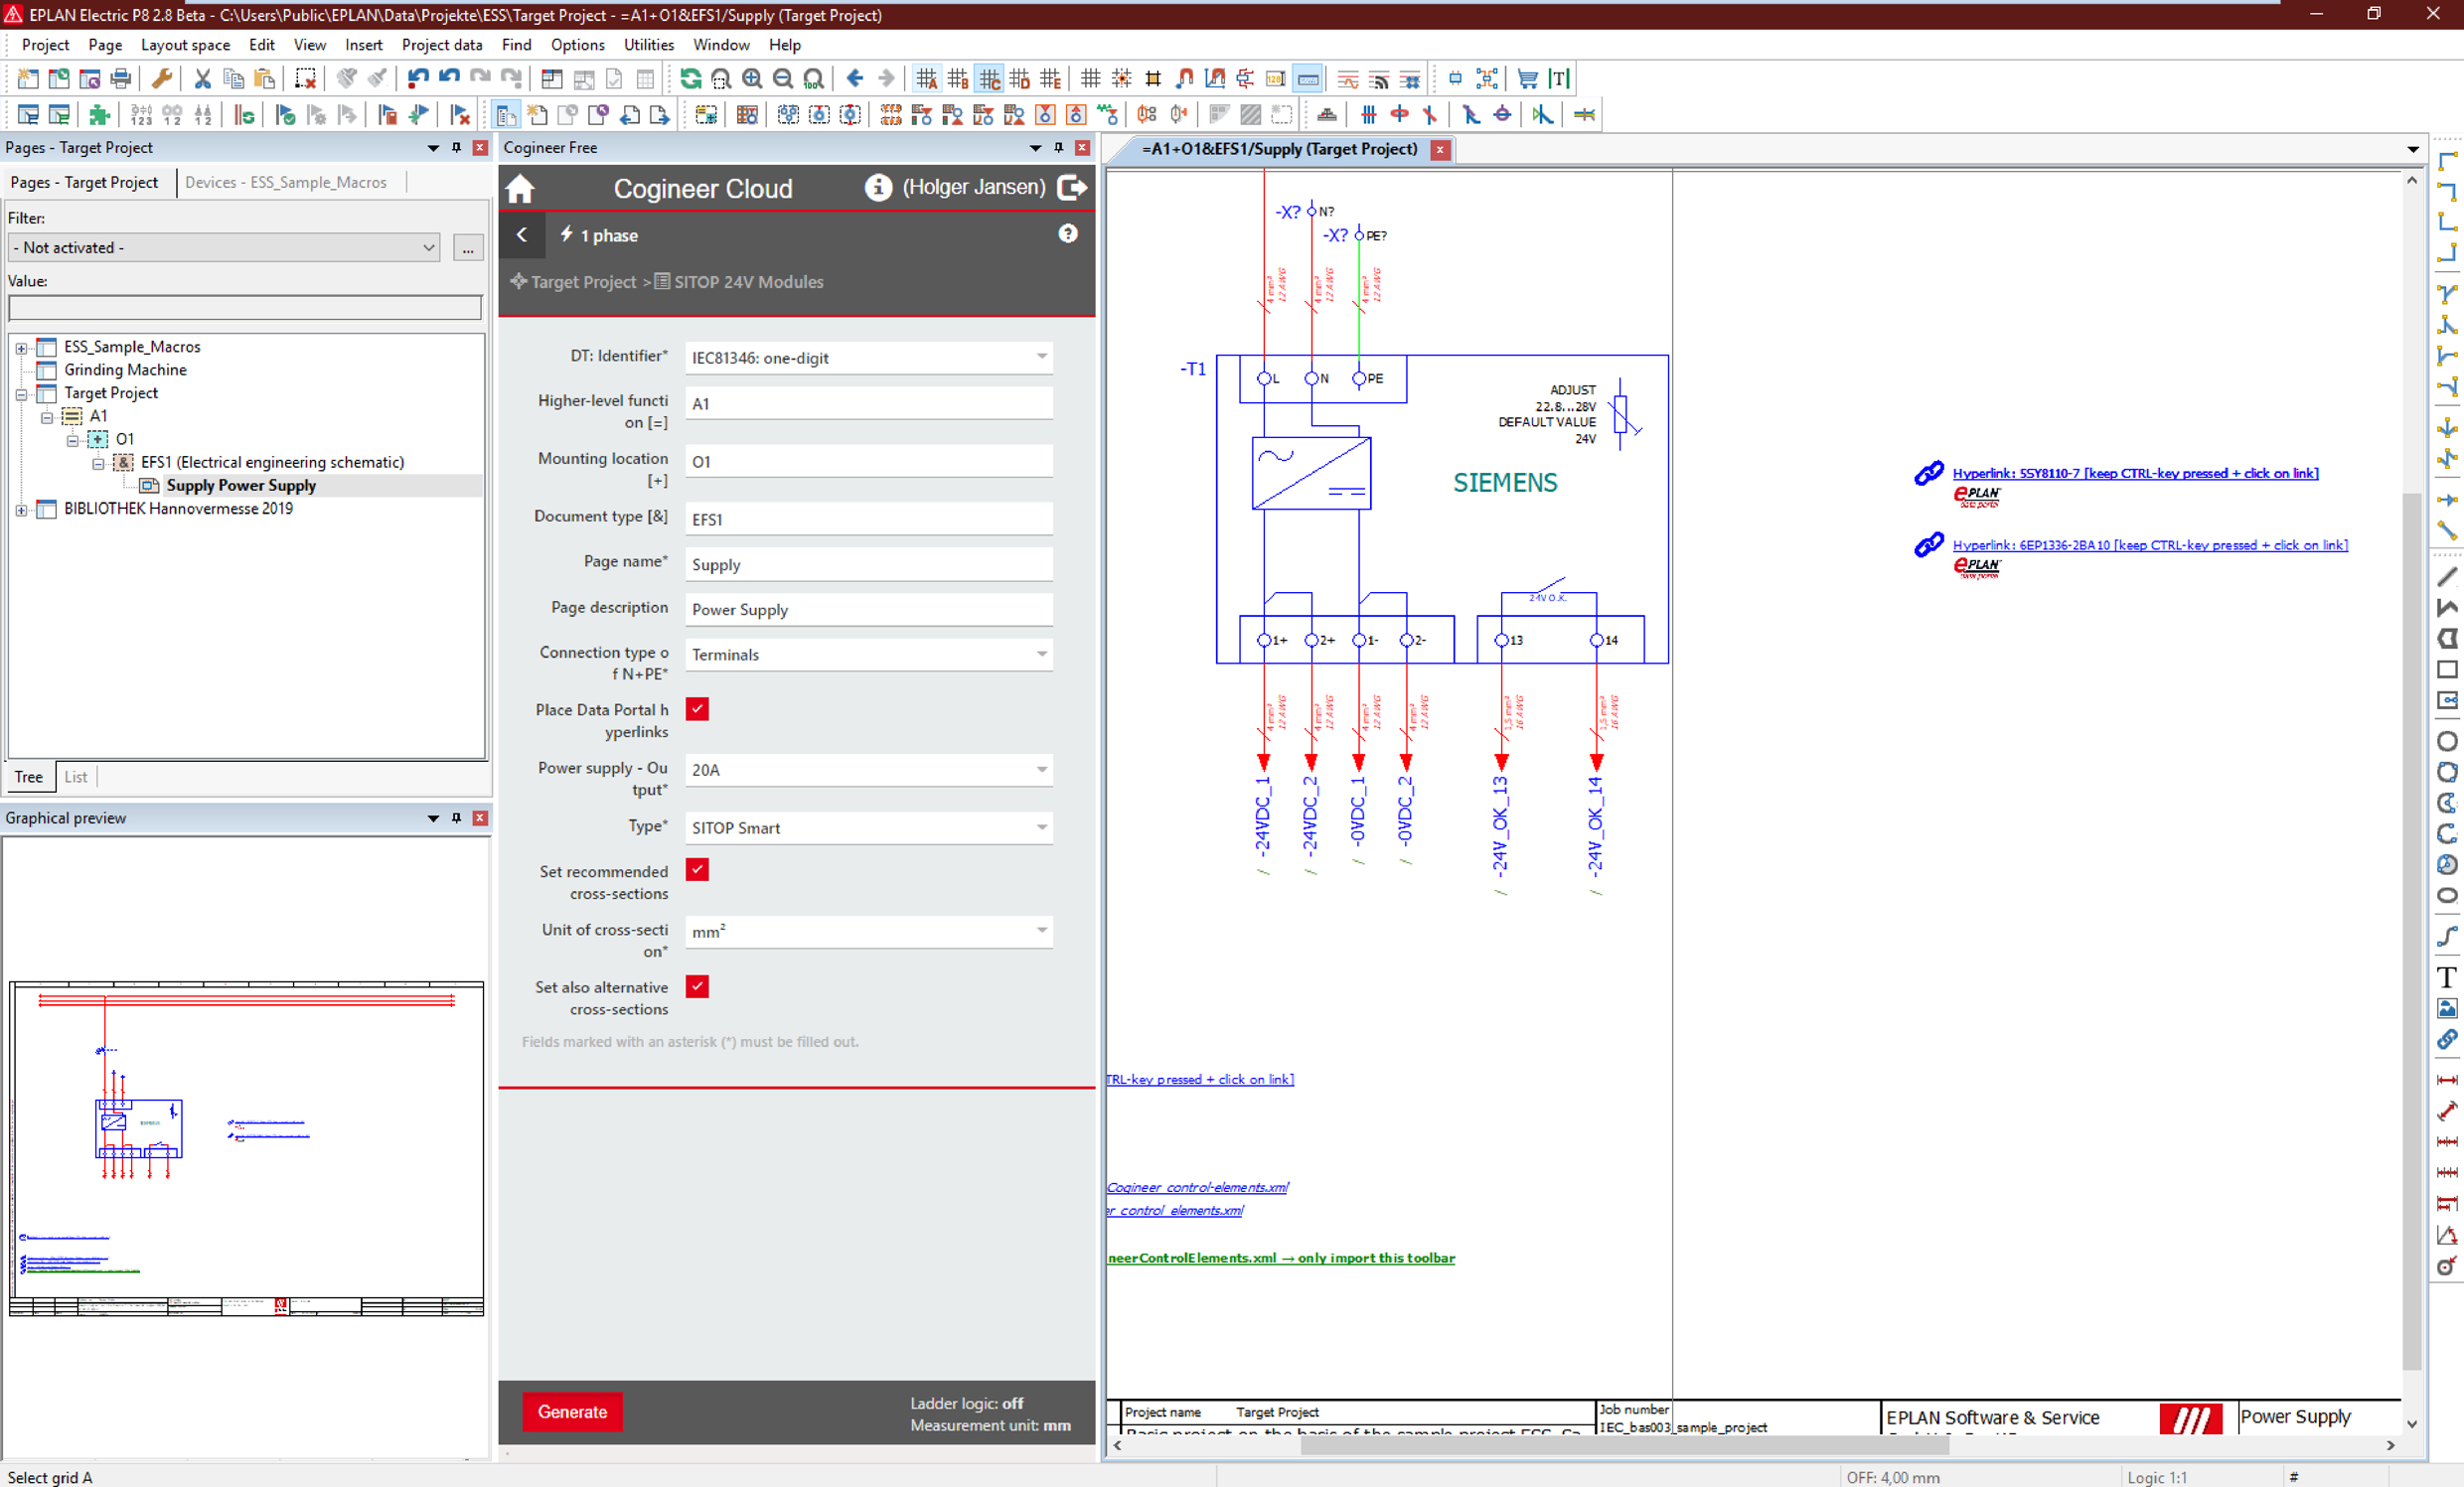Click the back arrow beside 1 phase
This screenshot has height=1487, width=2464.
522,235
